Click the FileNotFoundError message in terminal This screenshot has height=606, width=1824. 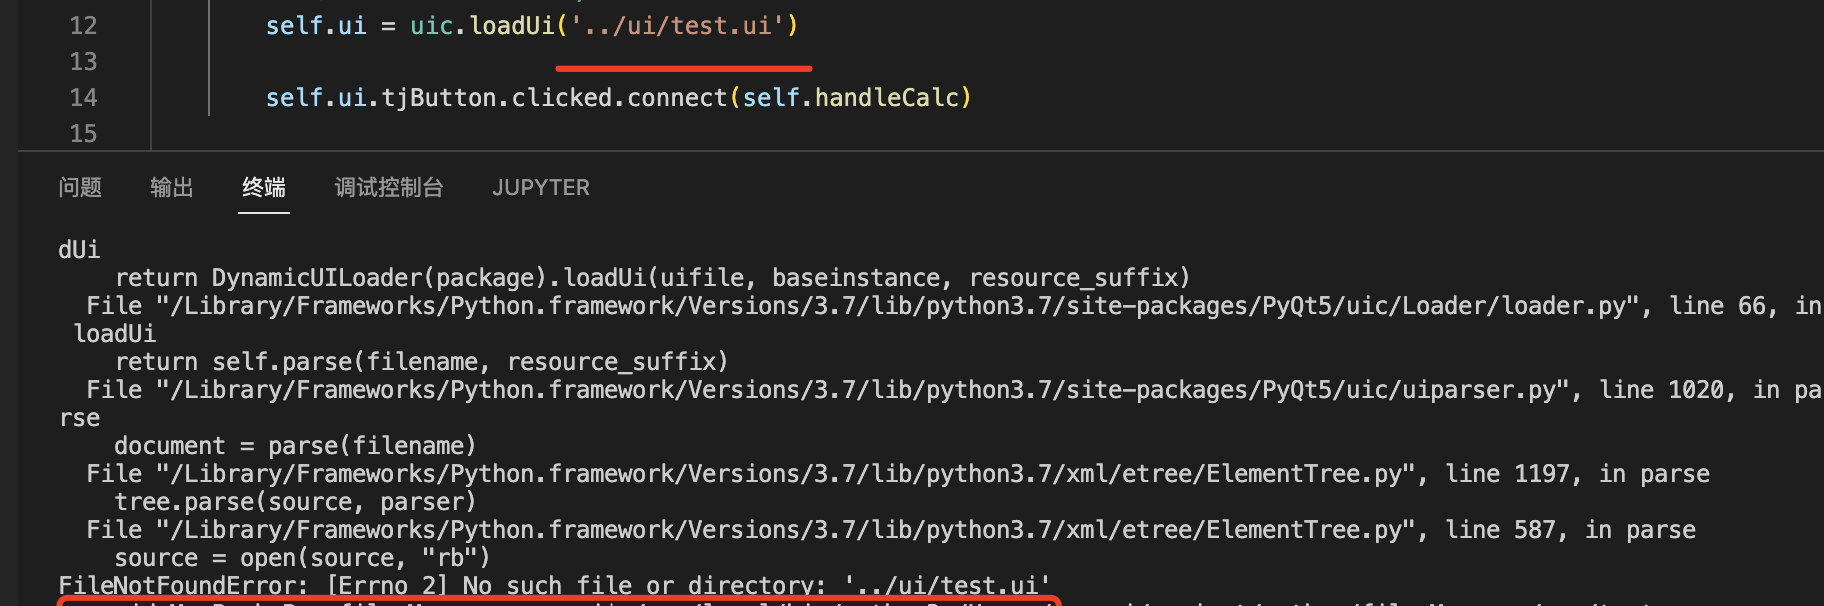coord(554,585)
